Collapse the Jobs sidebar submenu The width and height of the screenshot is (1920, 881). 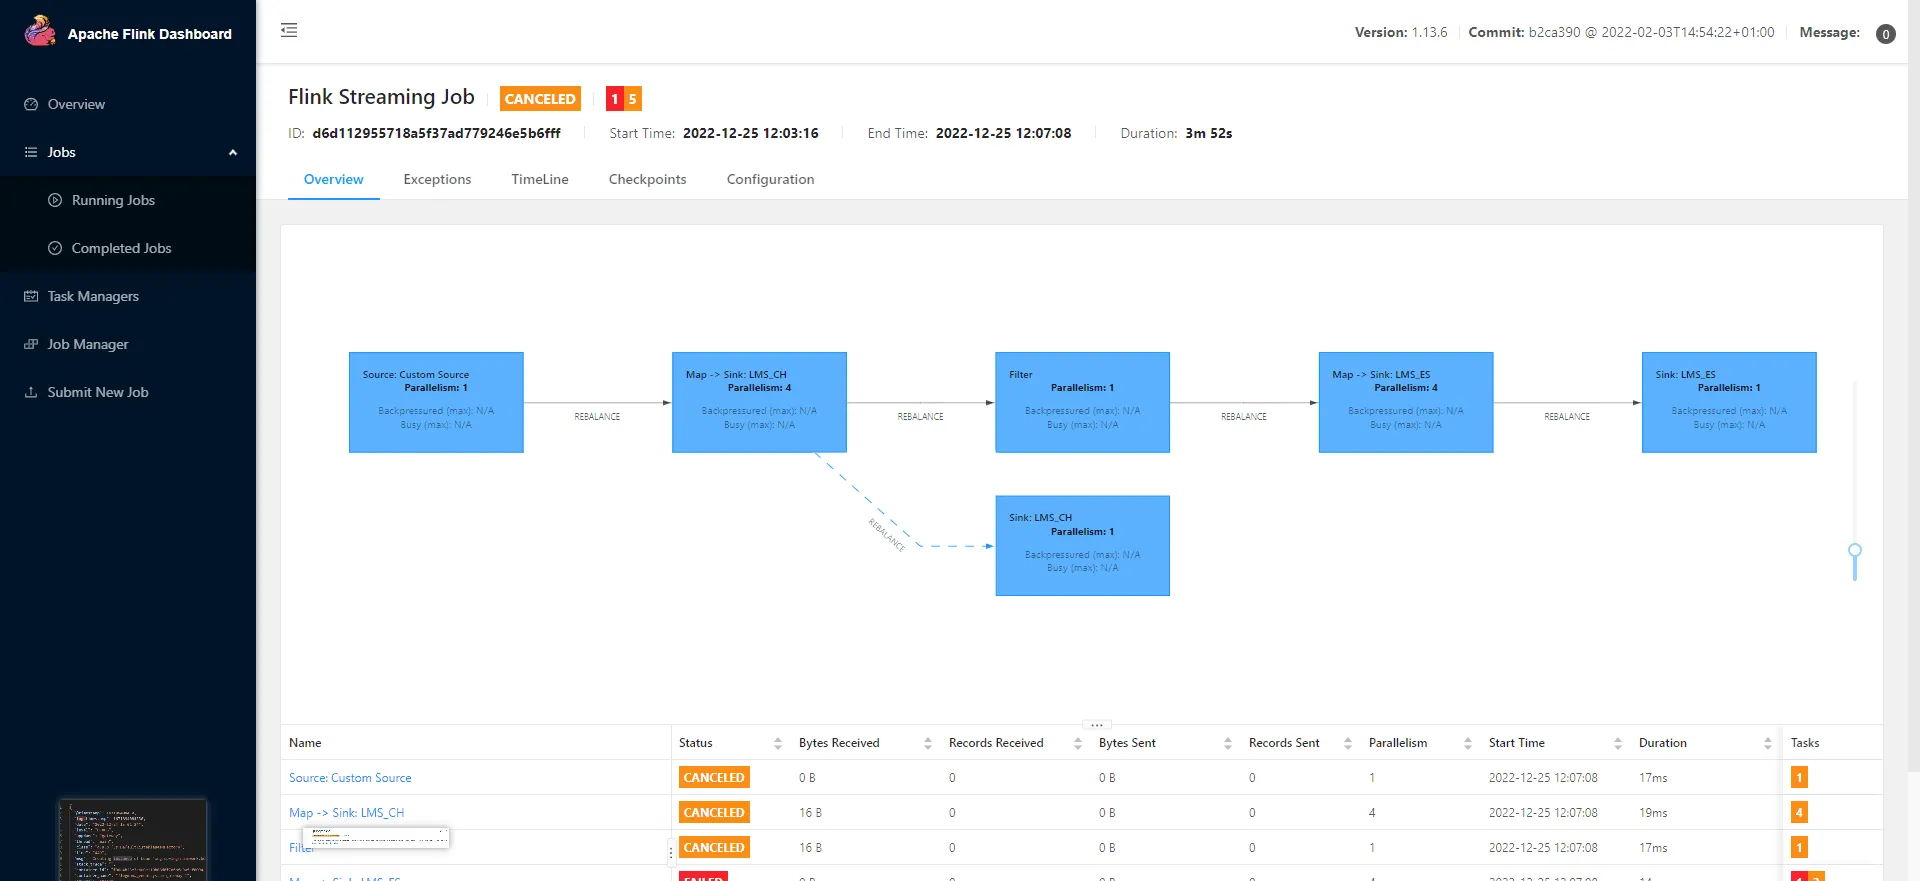coord(232,152)
